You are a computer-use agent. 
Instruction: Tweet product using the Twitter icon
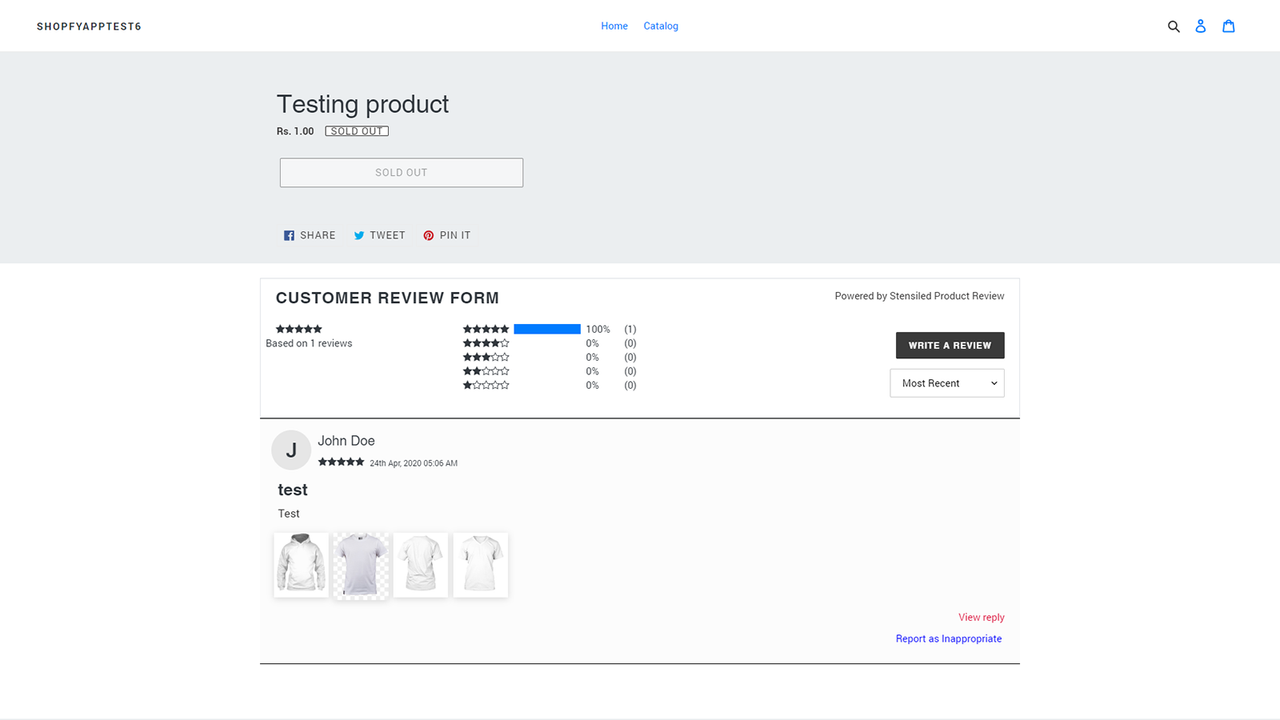[359, 234]
